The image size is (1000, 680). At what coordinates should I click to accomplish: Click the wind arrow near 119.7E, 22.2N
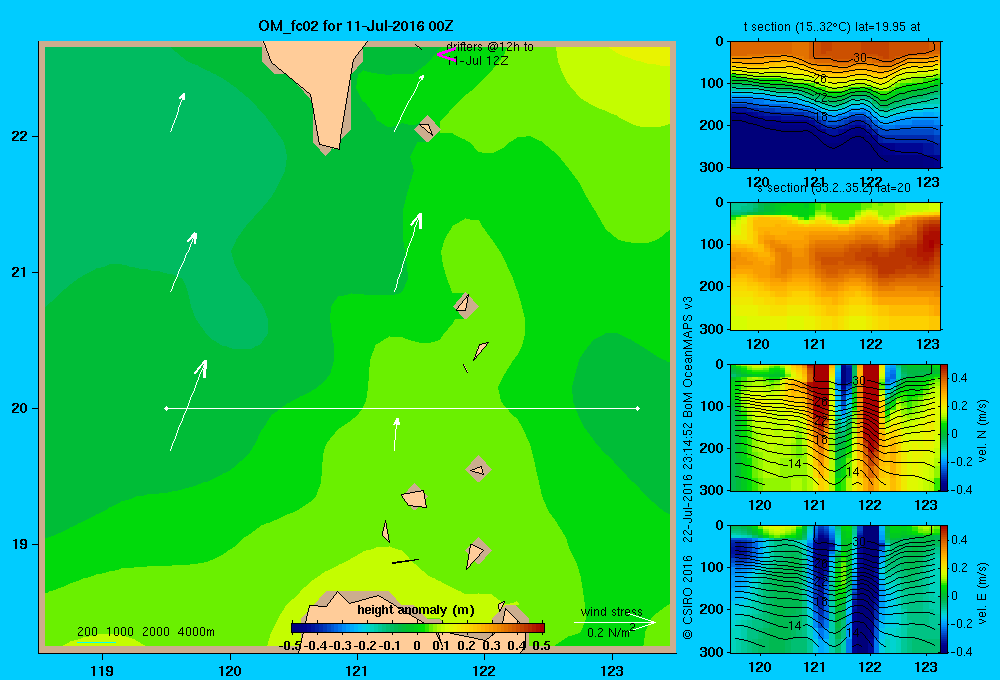point(177,112)
